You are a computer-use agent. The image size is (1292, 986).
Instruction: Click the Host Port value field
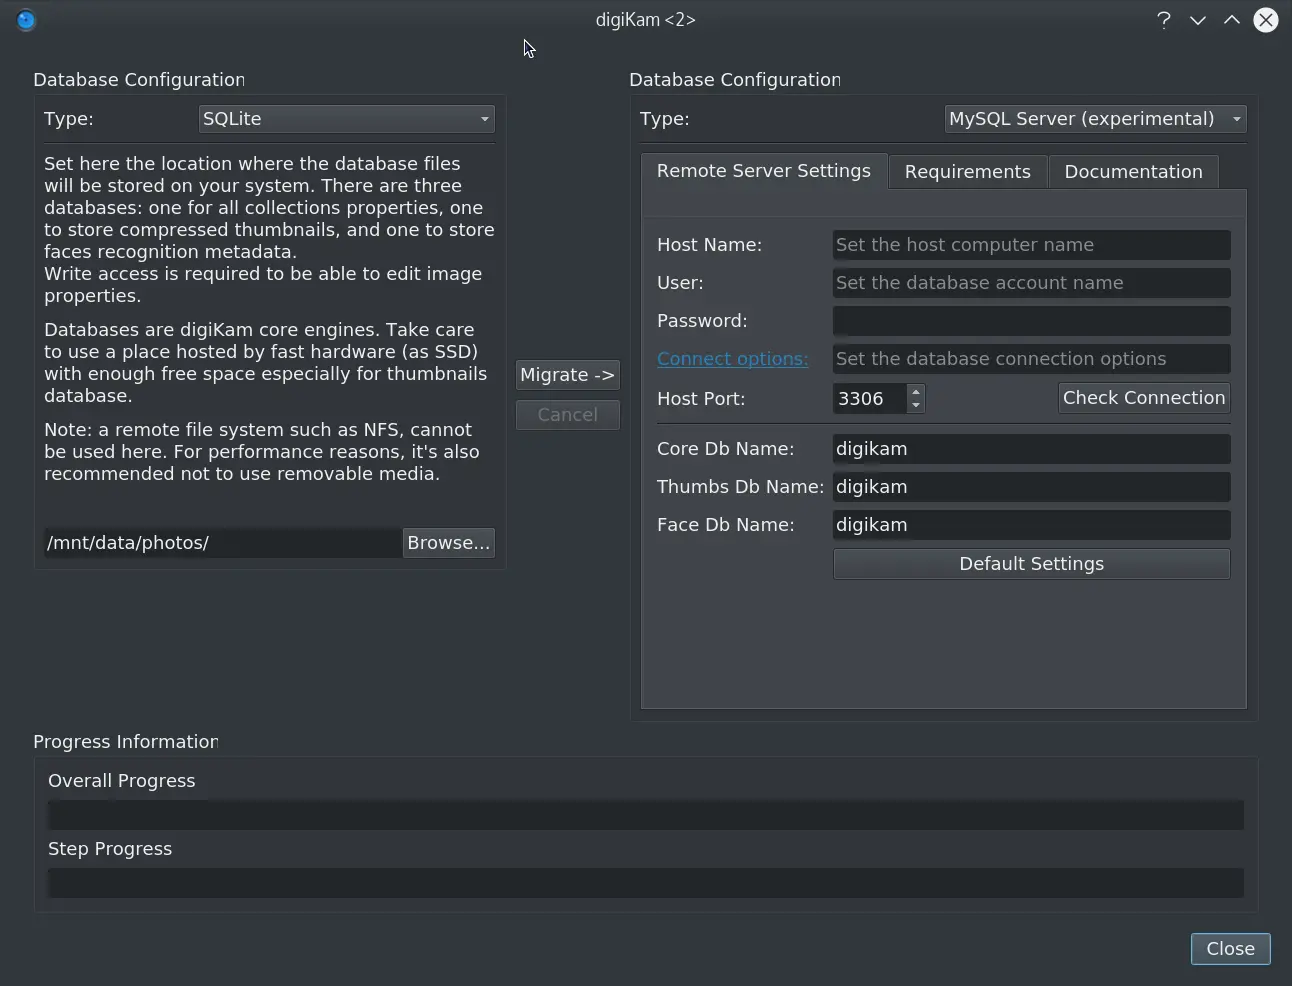(870, 399)
